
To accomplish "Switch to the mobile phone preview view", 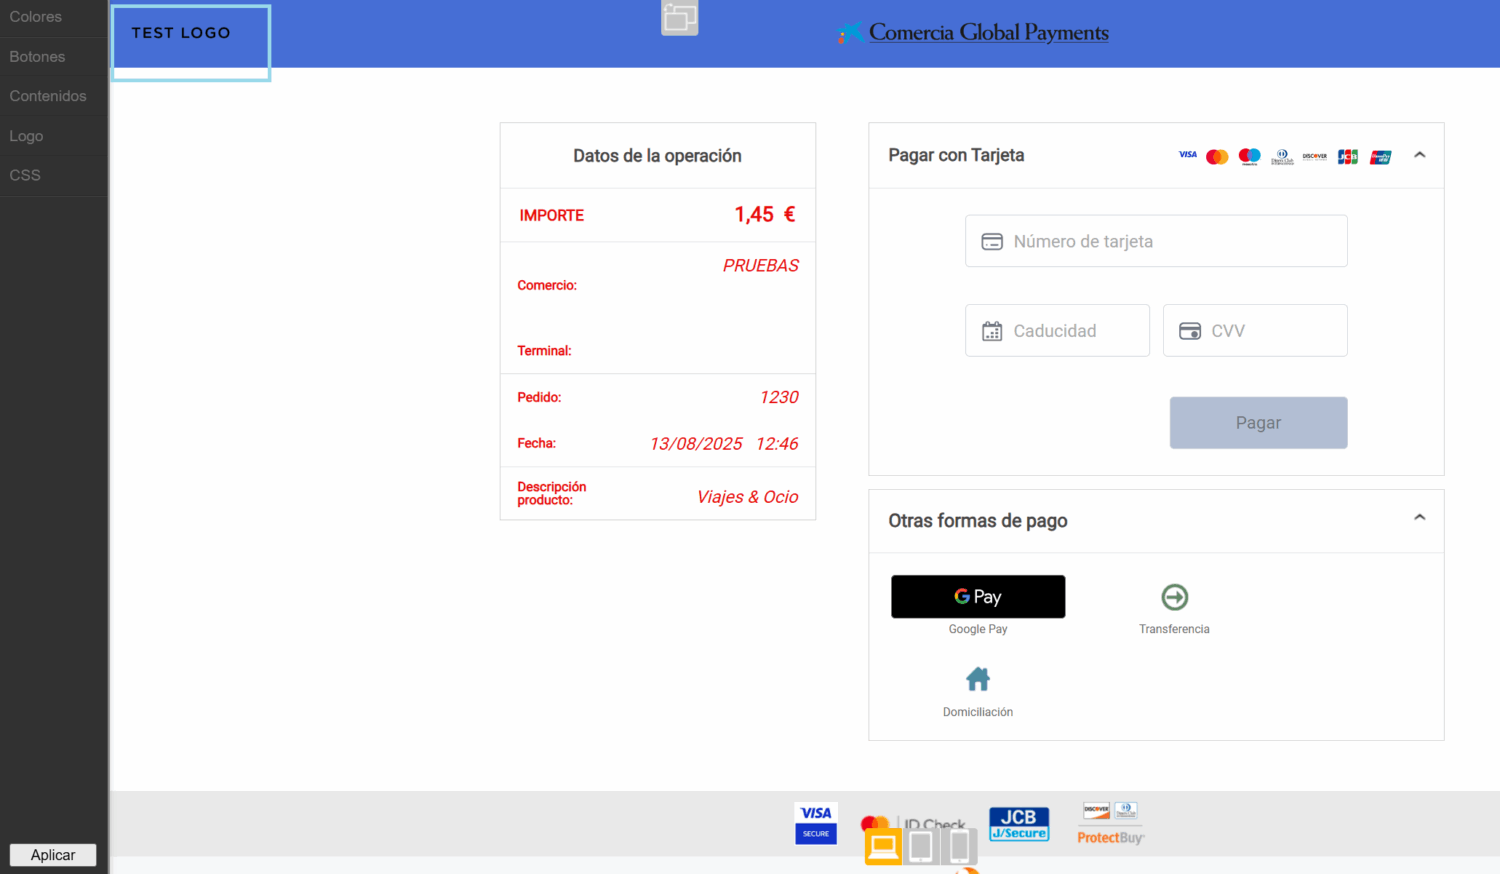I will pos(959,847).
